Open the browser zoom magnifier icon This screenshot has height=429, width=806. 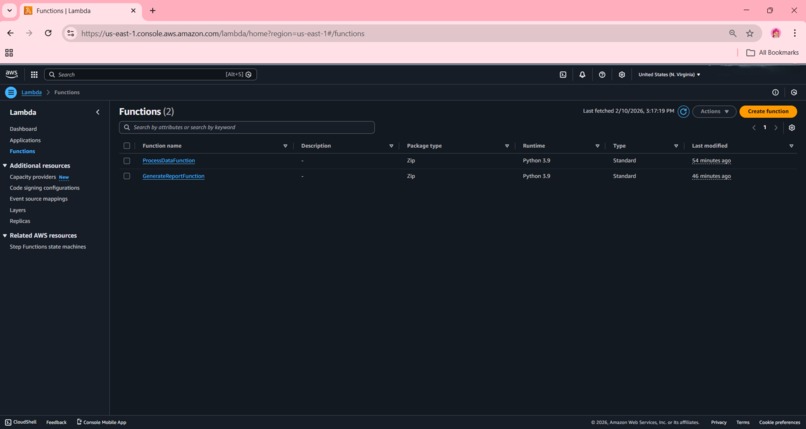732,33
